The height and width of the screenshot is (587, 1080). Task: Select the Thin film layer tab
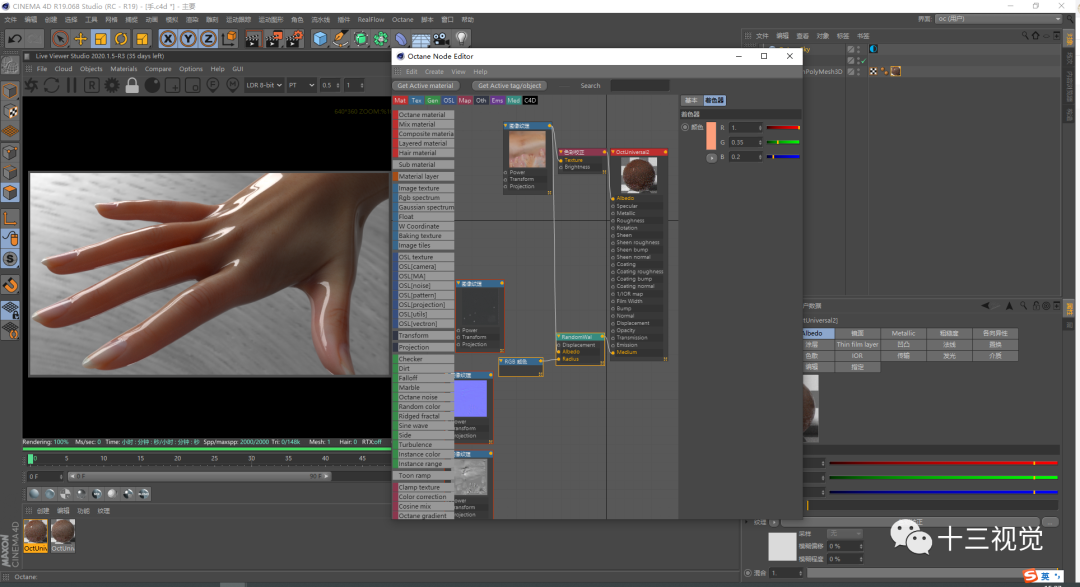857,344
